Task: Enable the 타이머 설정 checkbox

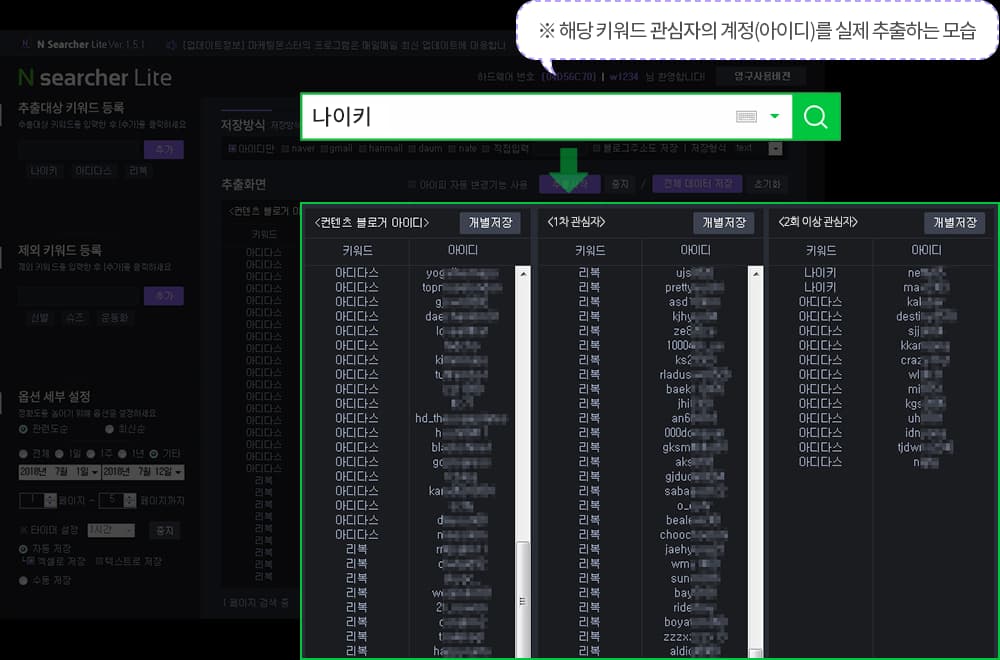Action: [24, 530]
